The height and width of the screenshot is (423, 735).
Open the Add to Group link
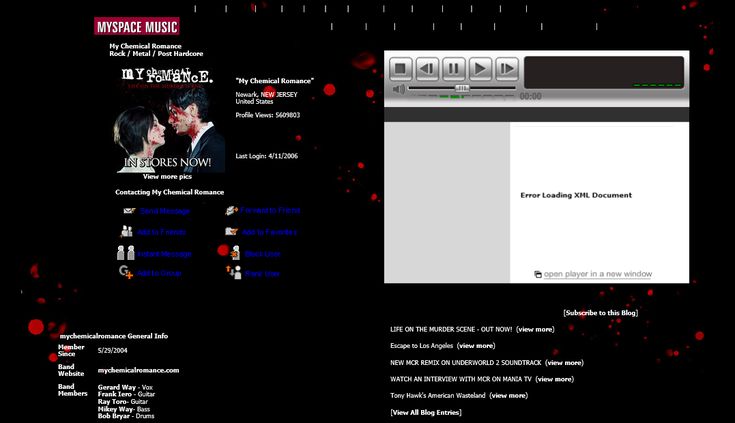click(x=159, y=273)
